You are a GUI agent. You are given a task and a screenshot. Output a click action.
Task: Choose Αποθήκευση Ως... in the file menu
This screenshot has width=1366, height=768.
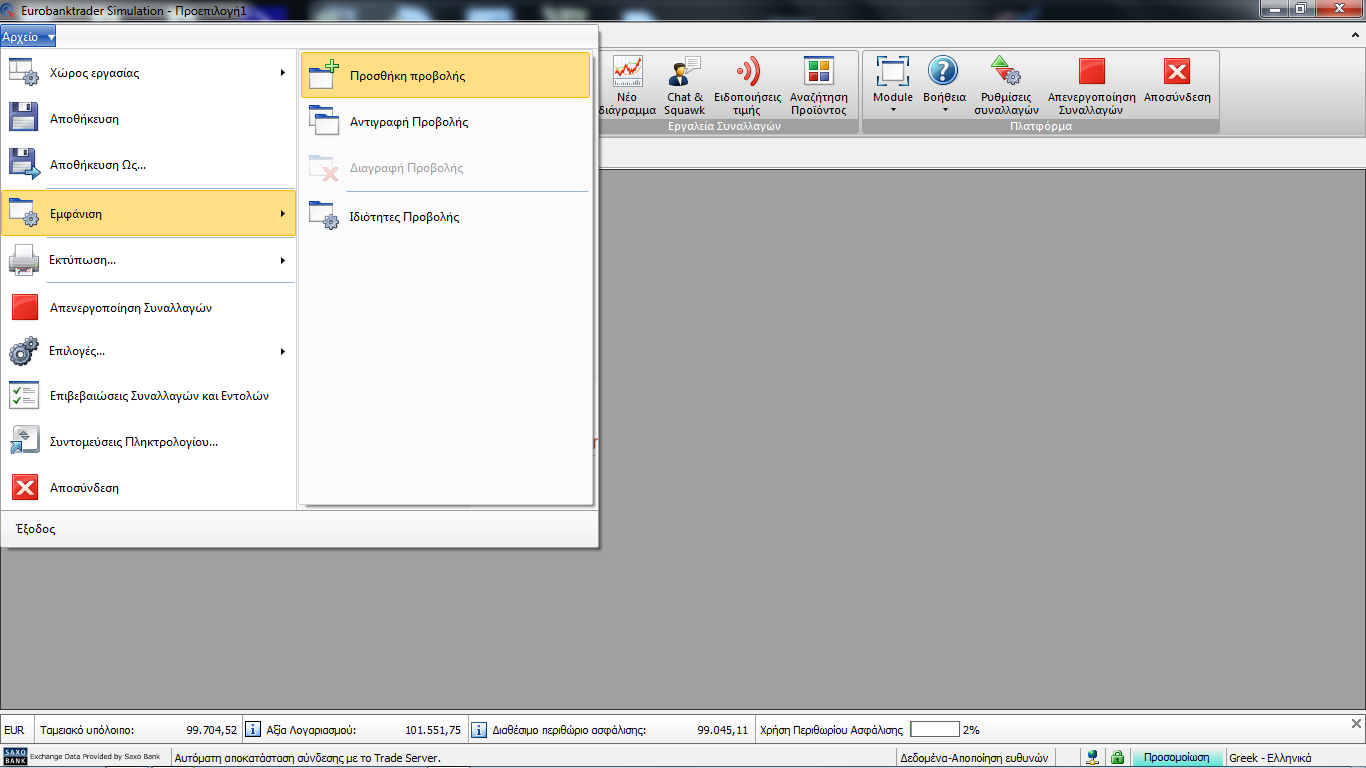click(x=149, y=165)
